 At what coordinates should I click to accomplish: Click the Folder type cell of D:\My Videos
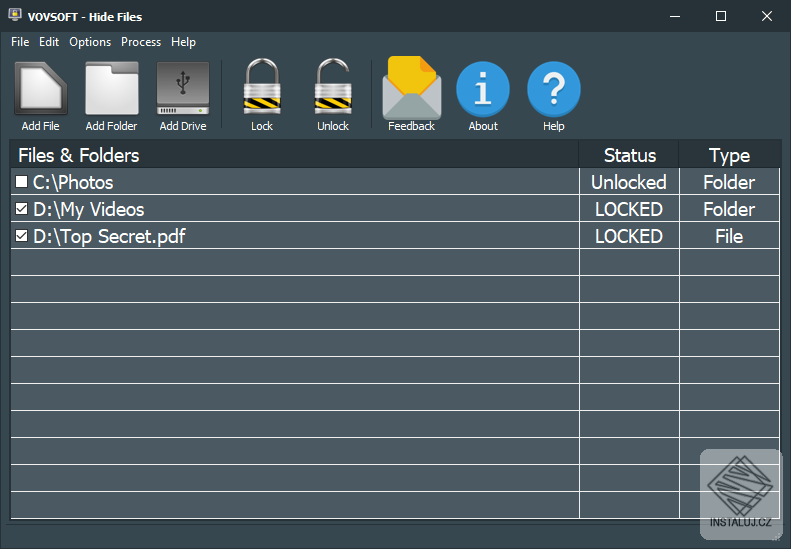[x=729, y=209]
